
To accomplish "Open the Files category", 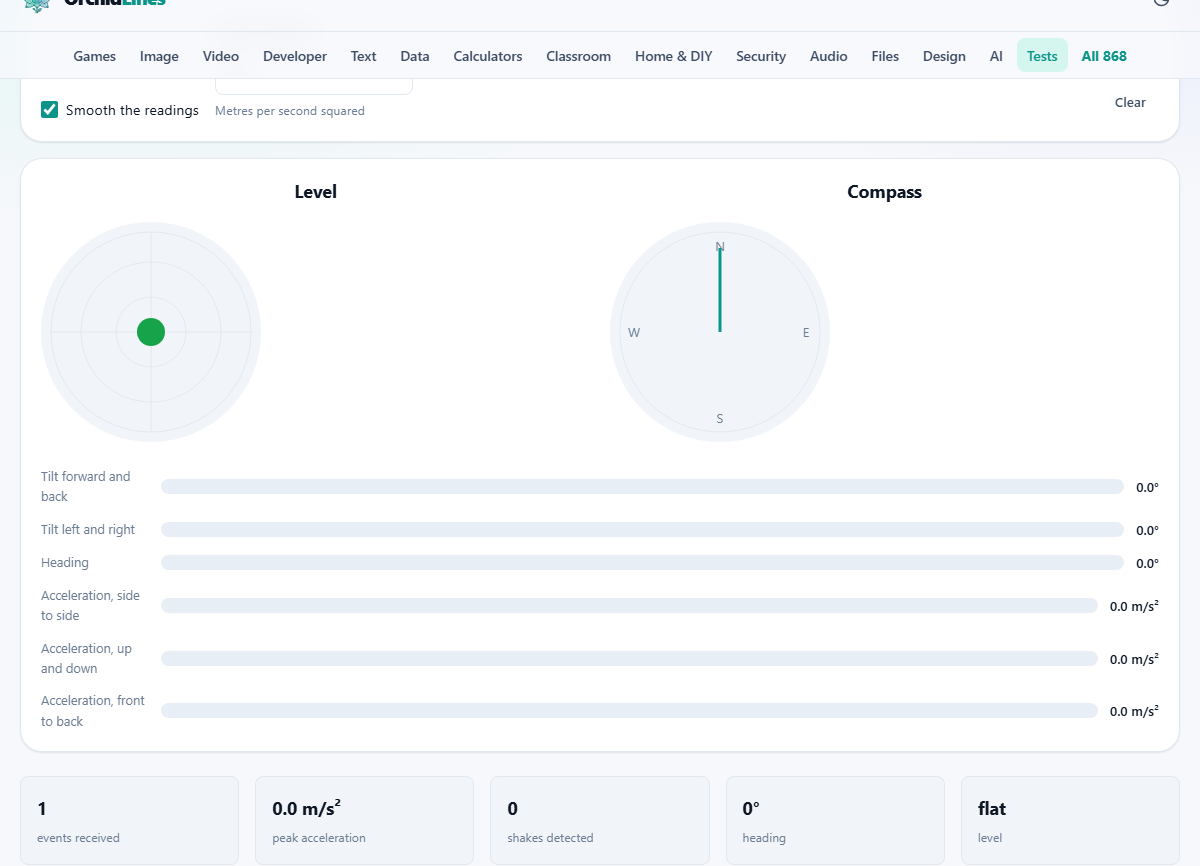I will coord(885,56).
